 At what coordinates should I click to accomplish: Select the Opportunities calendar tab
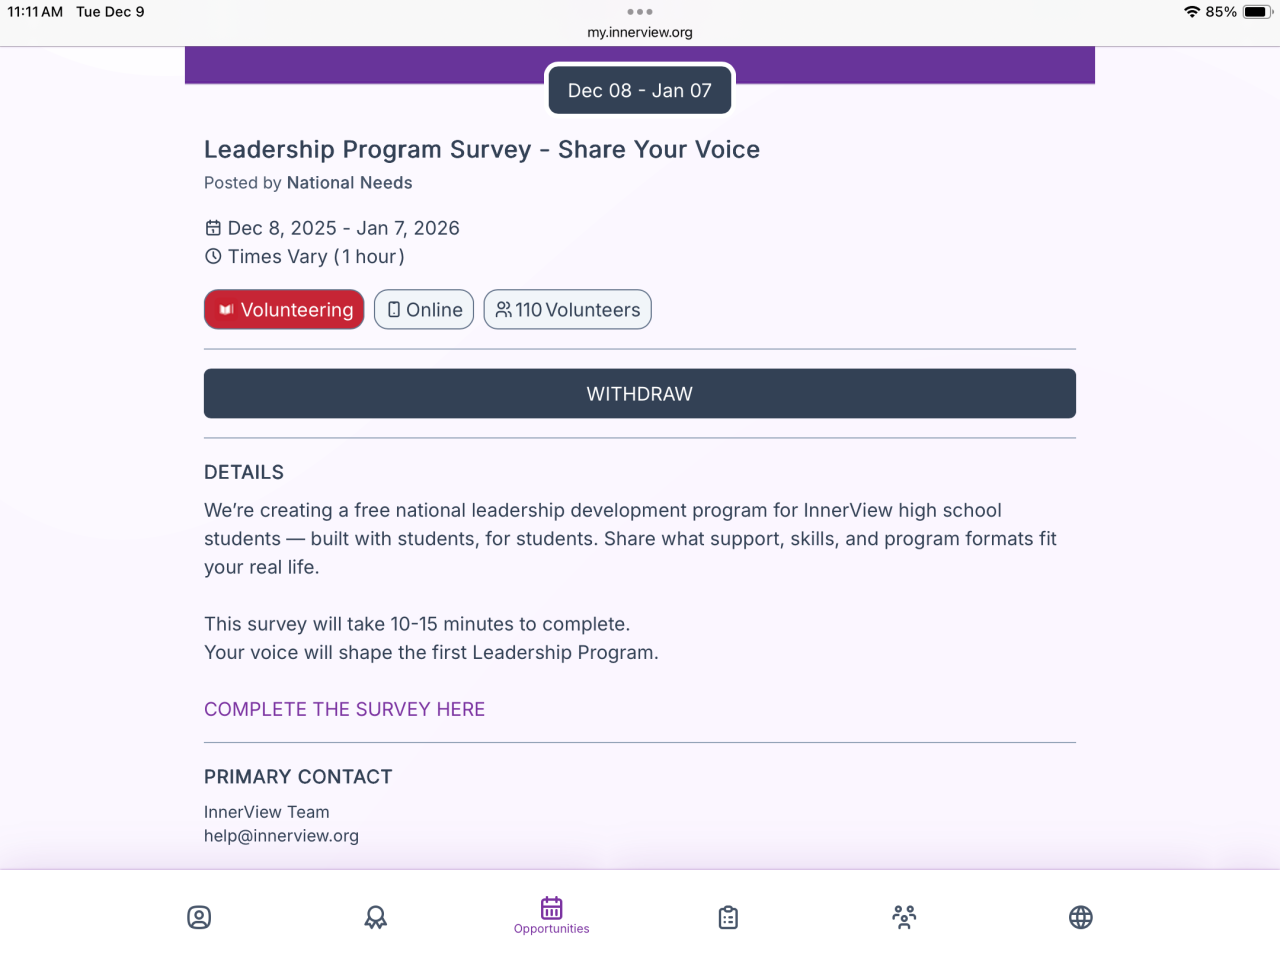point(552,914)
